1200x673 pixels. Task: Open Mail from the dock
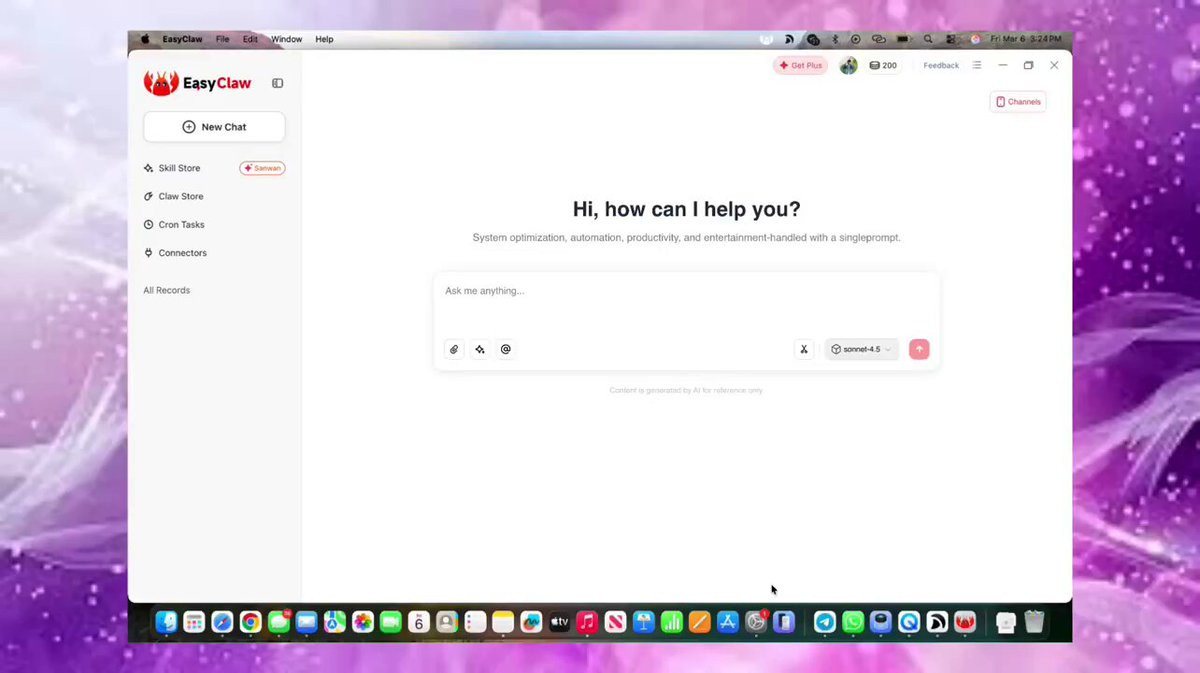306,622
